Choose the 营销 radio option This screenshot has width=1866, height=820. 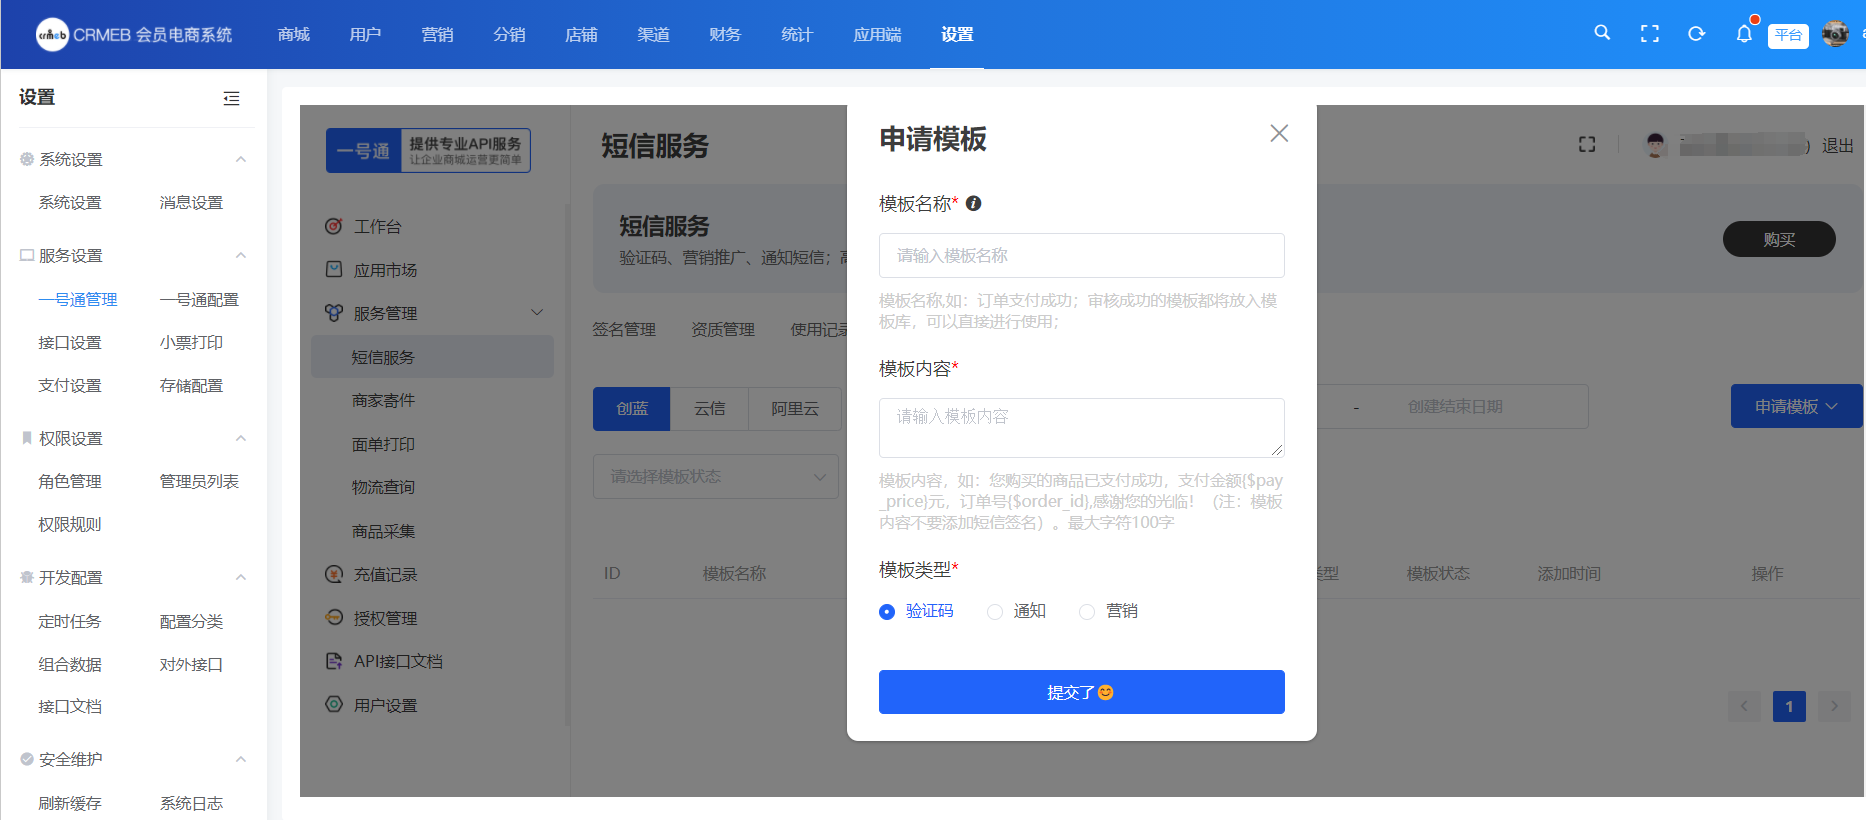(1087, 612)
